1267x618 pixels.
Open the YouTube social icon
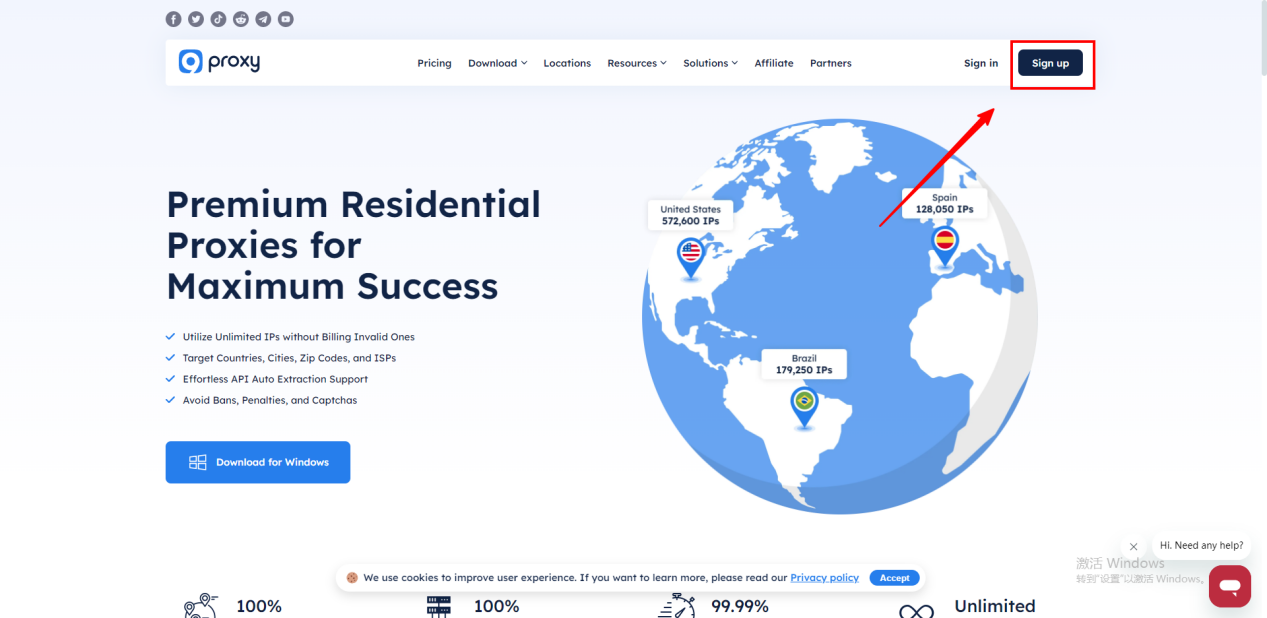coord(286,19)
